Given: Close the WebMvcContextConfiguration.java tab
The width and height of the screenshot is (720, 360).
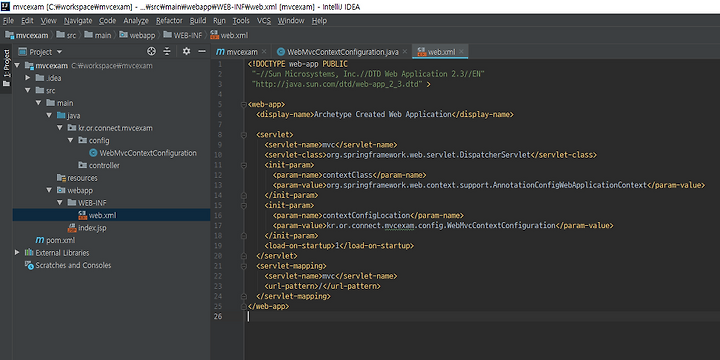Looking at the screenshot, I should click(405, 52).
